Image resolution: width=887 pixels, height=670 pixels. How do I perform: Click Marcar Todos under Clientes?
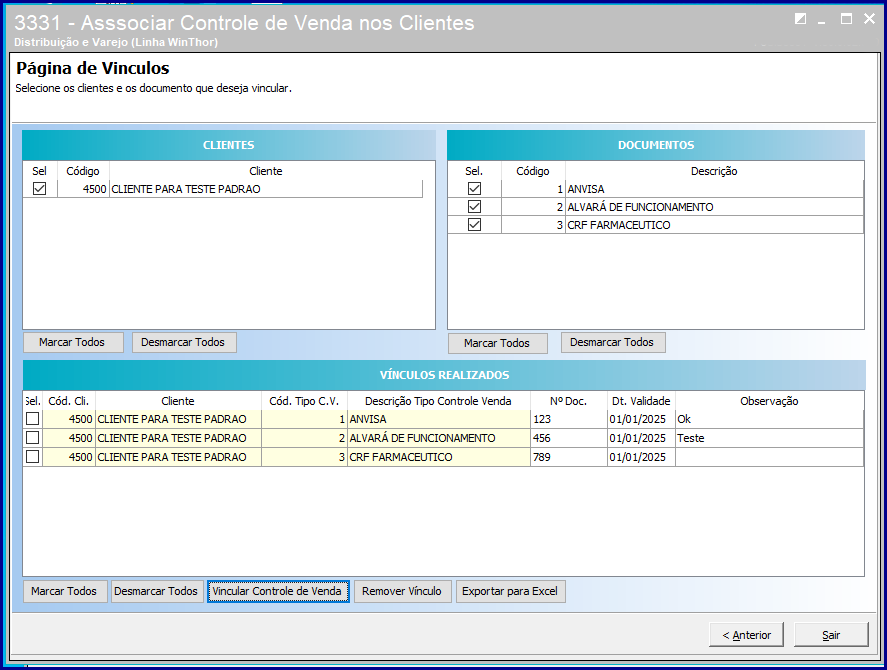(x=73, y=342)
